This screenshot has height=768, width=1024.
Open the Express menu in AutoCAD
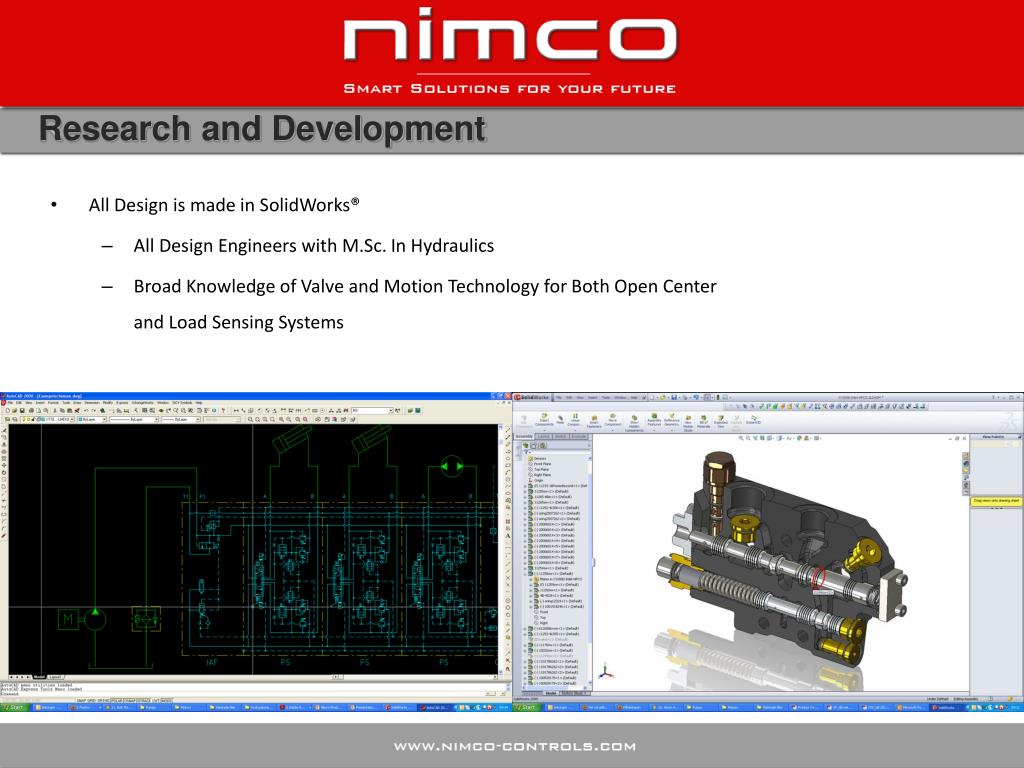(x=122, y=403)
